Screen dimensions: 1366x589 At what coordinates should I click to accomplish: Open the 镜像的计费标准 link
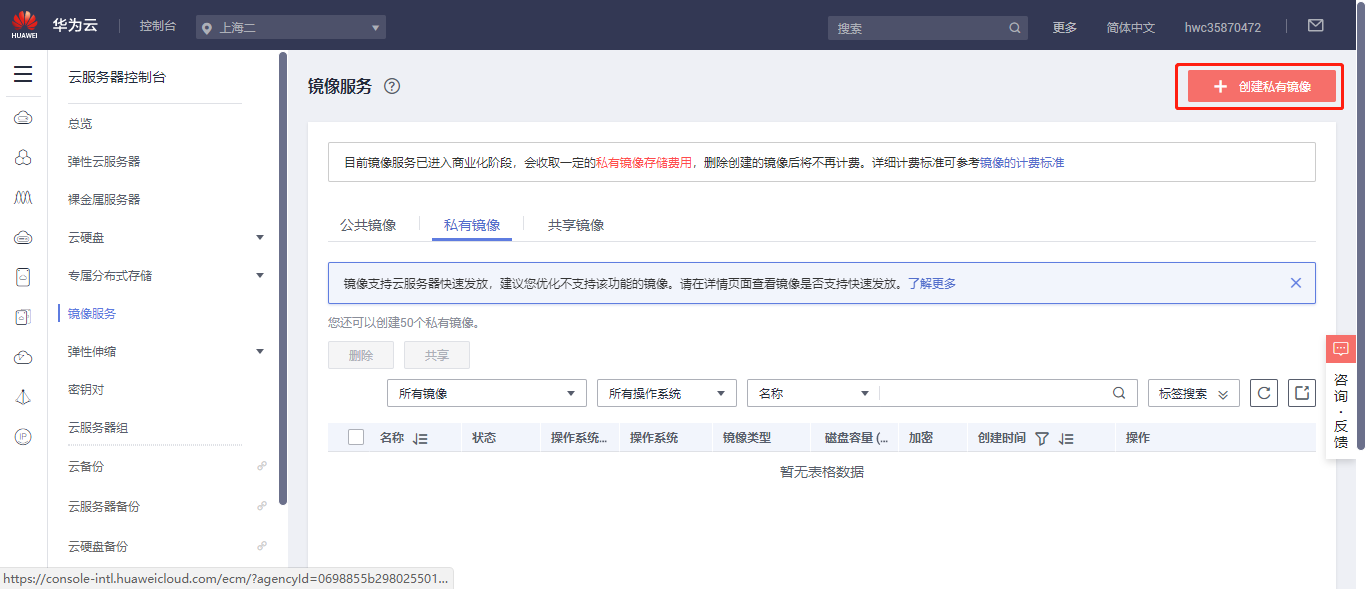pyautogui.click(x=1022, y=162)
